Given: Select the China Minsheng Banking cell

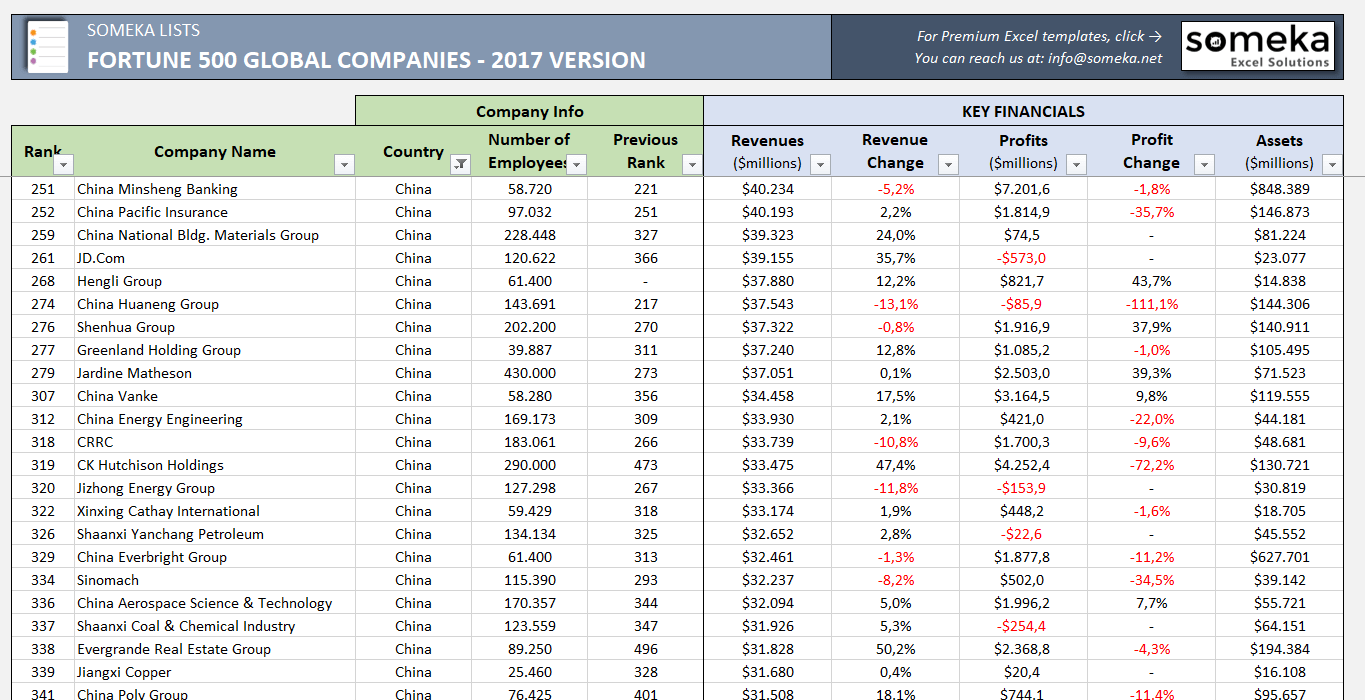Looking at the screenshot, I should click(x=214, y=189).
